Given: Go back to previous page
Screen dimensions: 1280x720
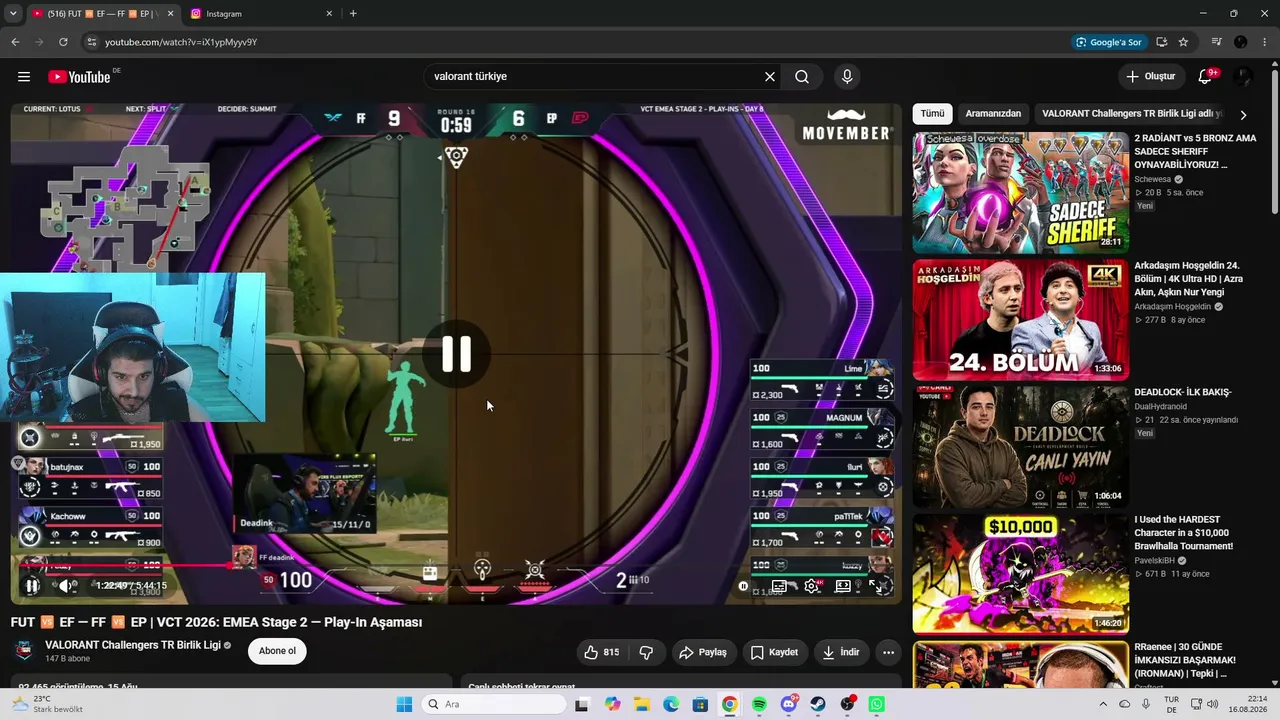Looking at the screenshot, I should click(15, 42).
